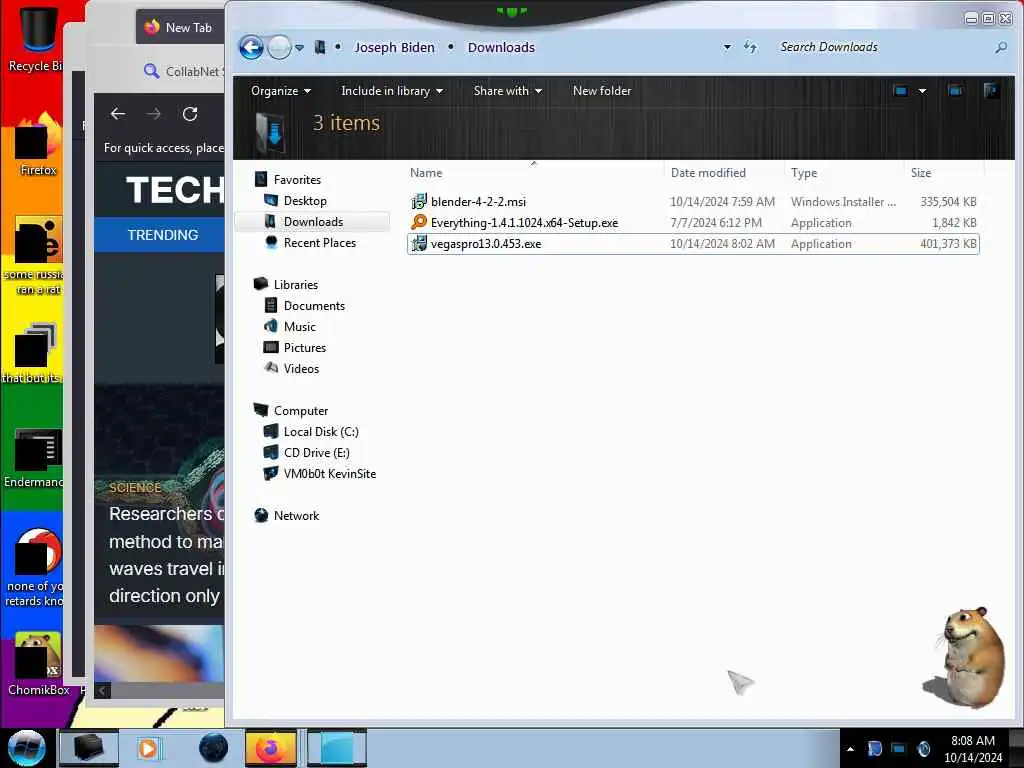
Task: Open CD Drive (E:)
Action: tap(316, 453)
